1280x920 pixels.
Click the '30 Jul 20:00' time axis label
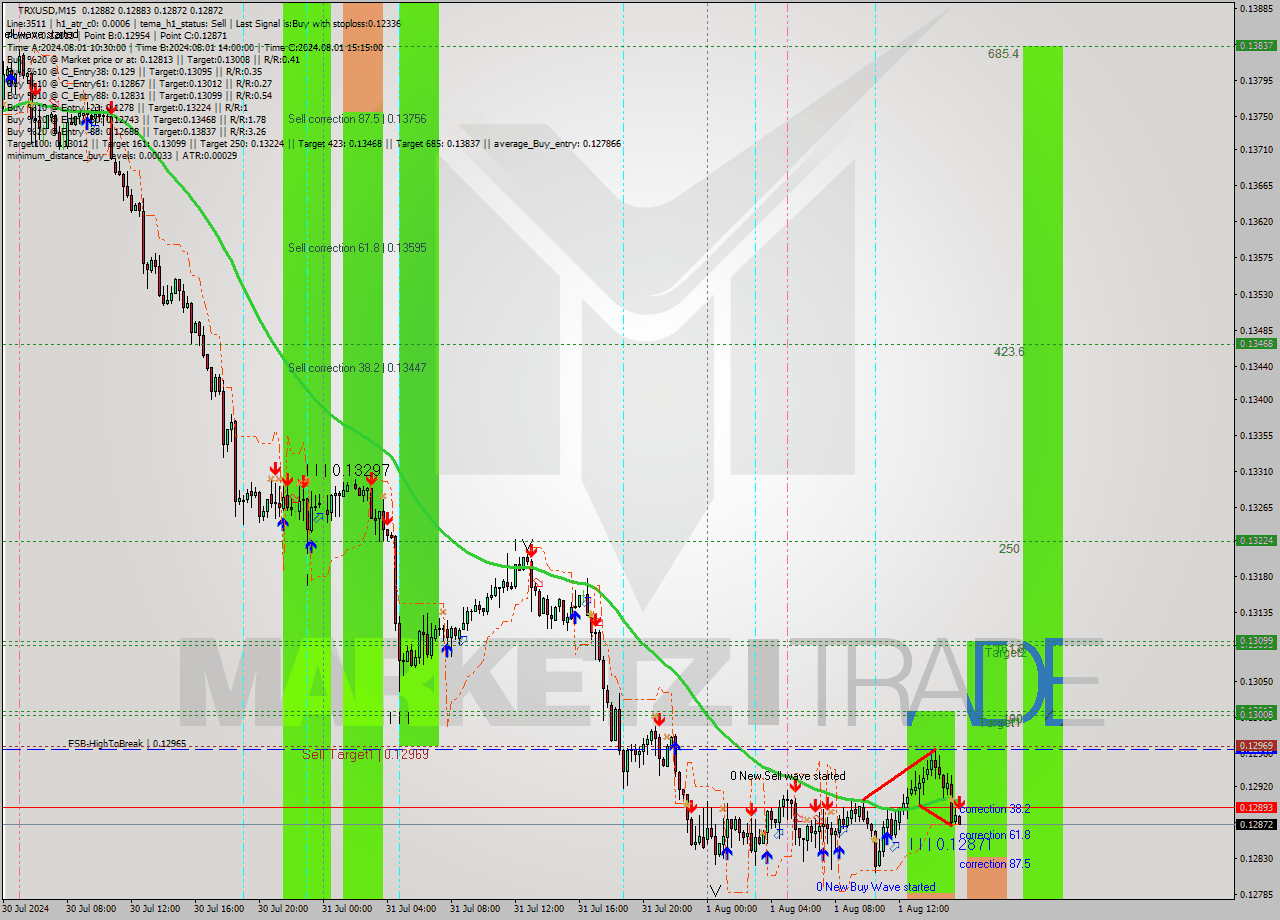283,910
